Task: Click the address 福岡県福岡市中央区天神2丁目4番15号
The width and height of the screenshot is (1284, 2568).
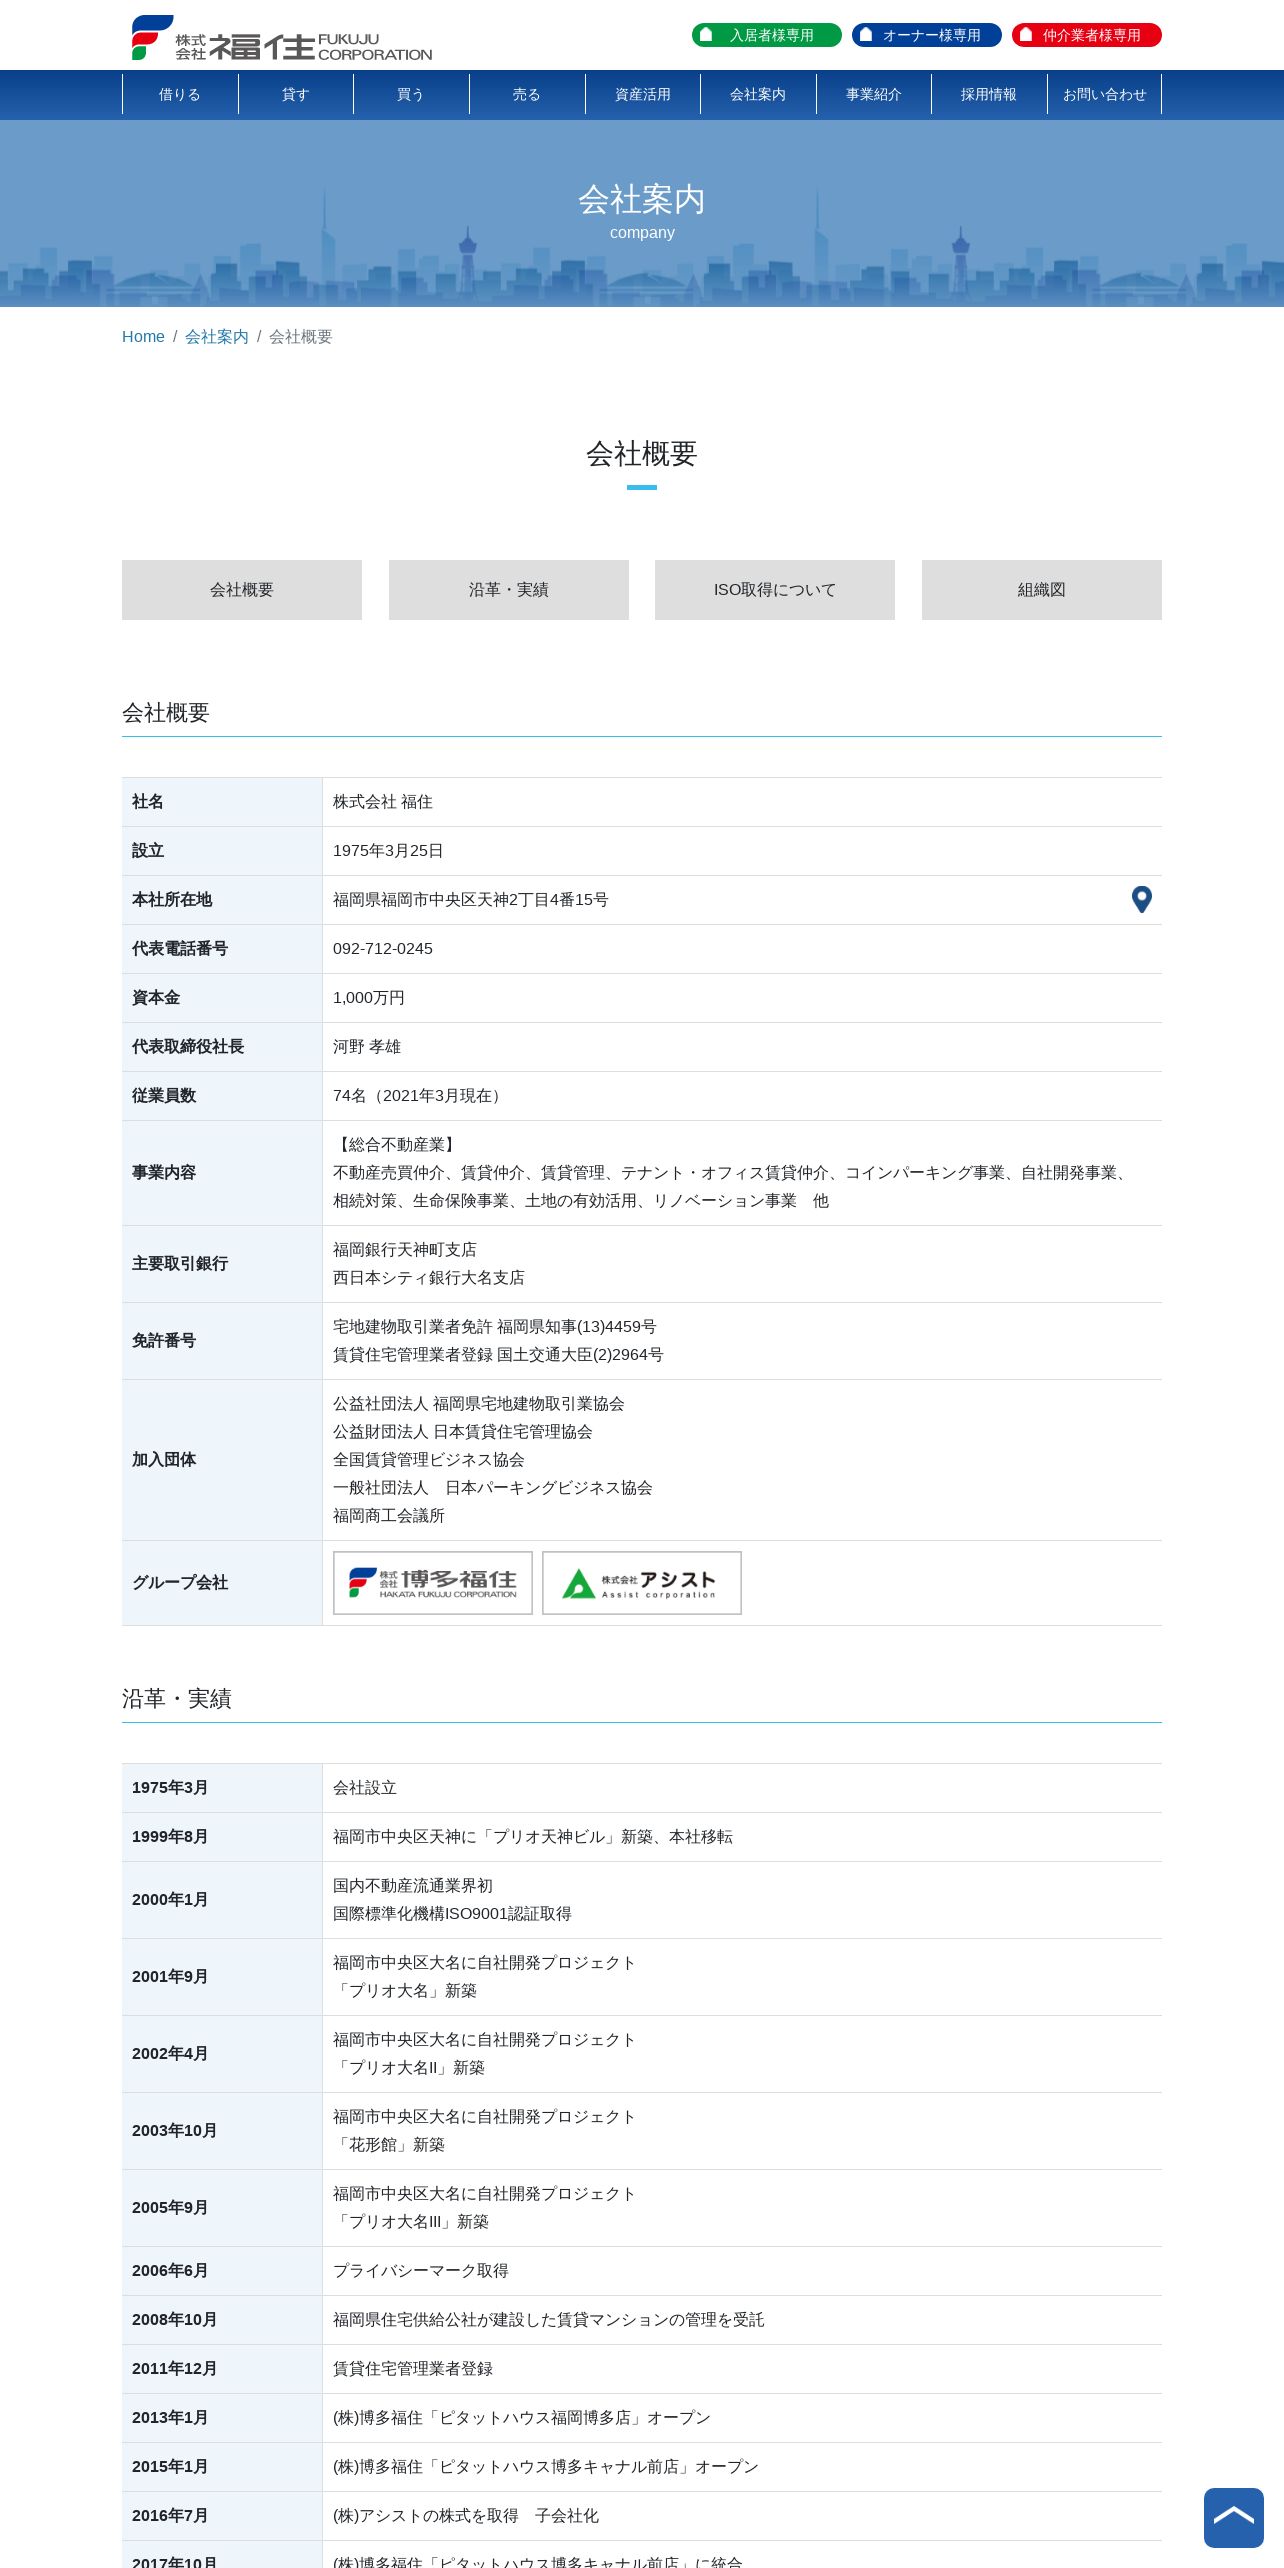Action: [471, 899]
